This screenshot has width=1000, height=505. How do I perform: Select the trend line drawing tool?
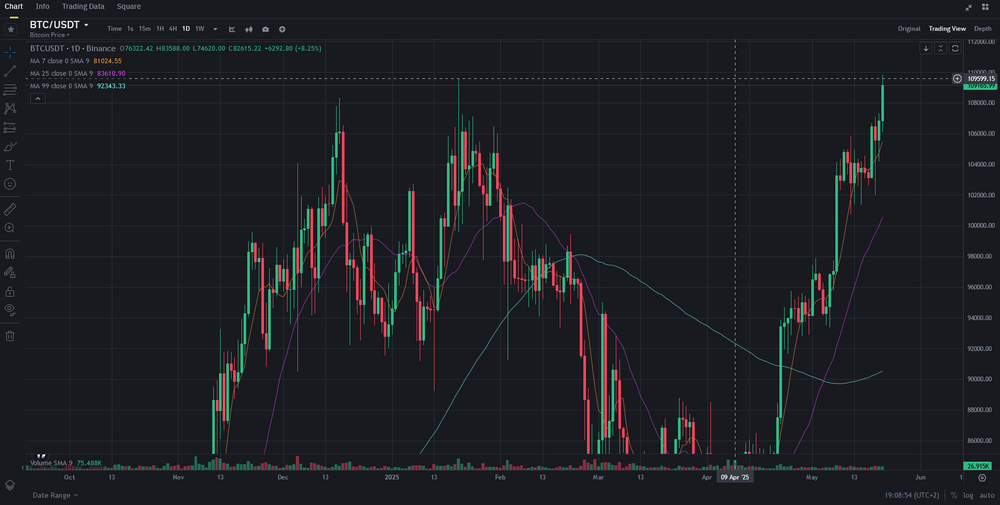pyautogui.click(x=10, y=71)
